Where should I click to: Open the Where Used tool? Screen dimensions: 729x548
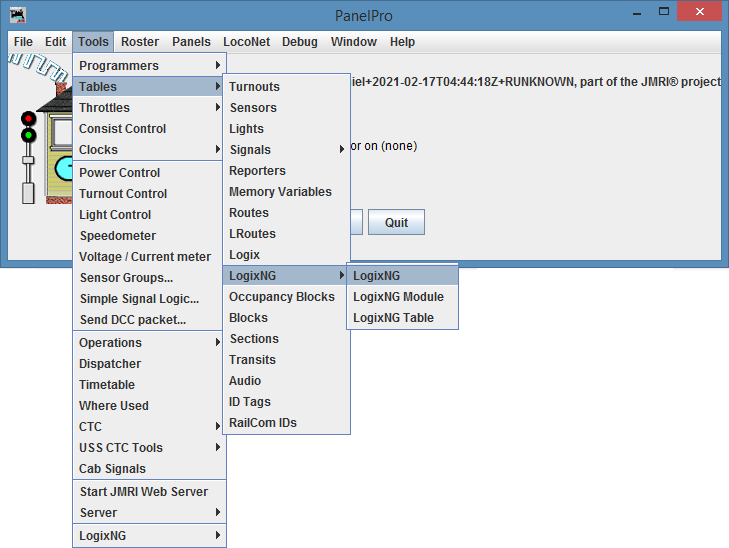[149, 405]
